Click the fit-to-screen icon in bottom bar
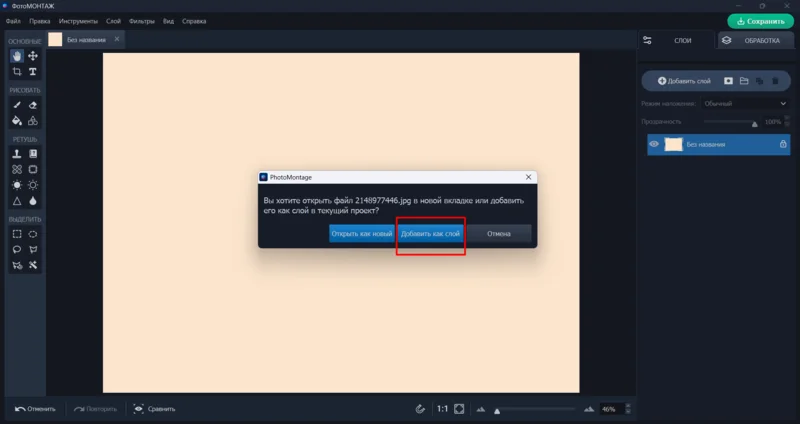Image resolution: width=800 pixels, height=424 pixels. coord(459,409)
